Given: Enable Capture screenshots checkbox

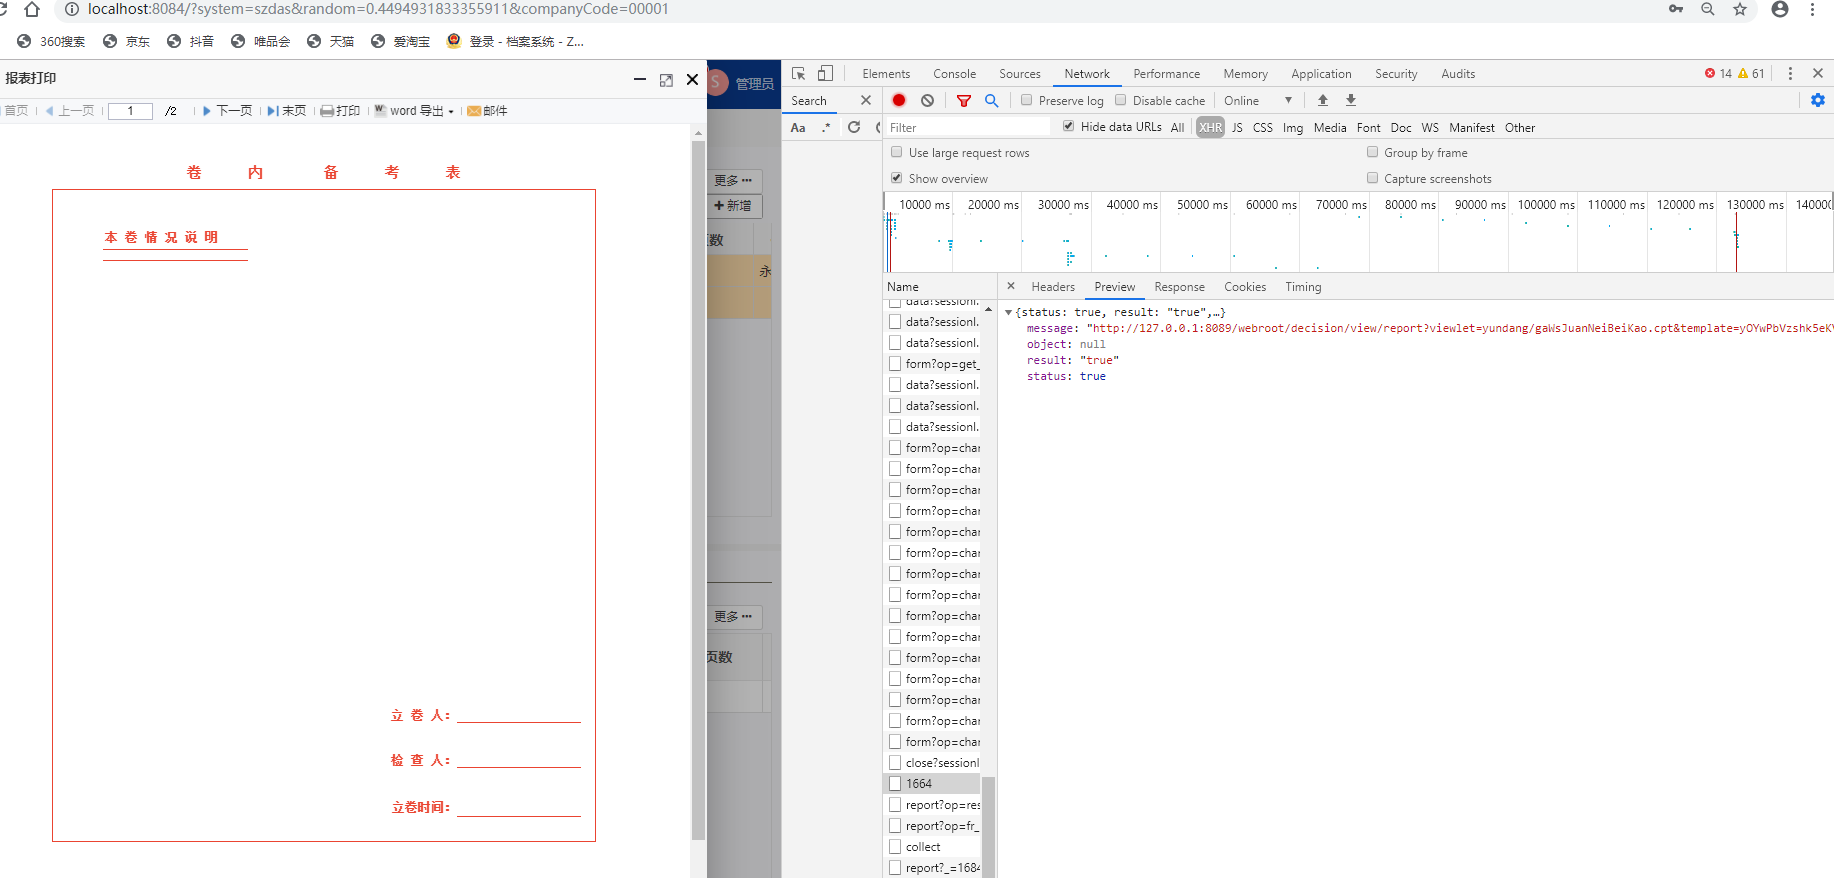Looking at the screenshot, I should click(x=1372, y=178).
